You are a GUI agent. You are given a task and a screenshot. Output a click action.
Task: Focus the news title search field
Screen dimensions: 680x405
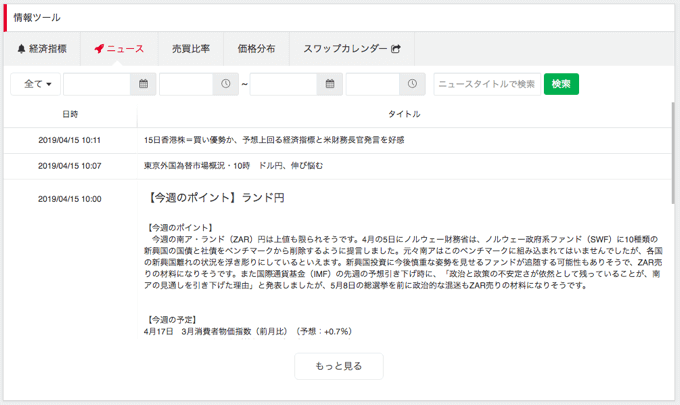tap(486, 84)
